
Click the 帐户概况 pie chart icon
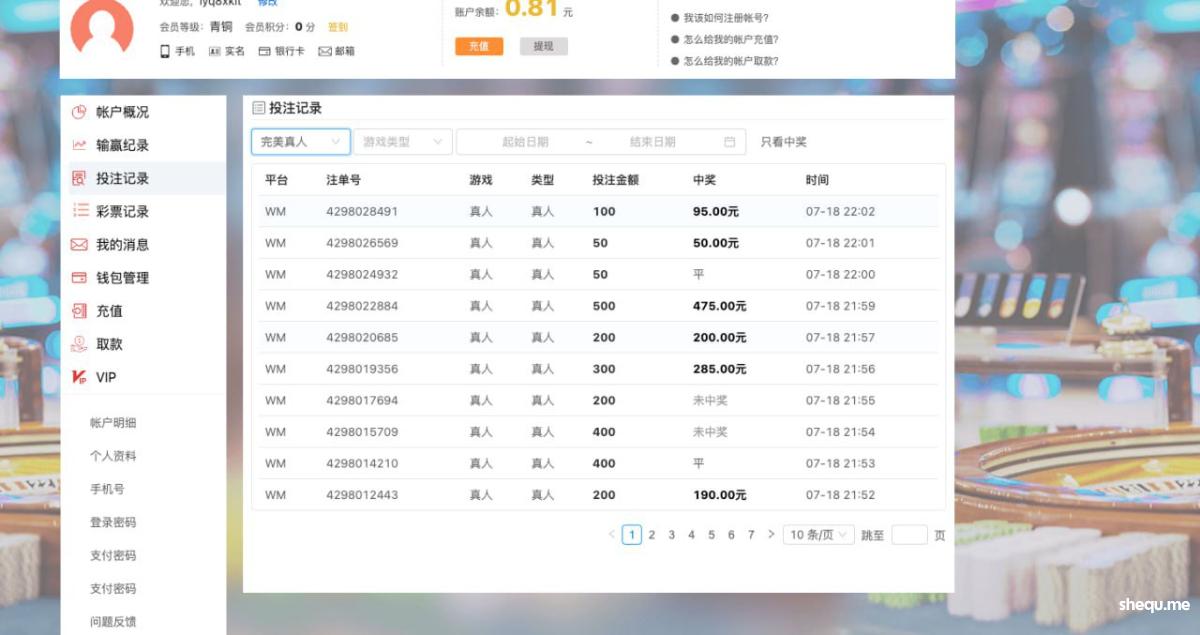pos(79,112)
